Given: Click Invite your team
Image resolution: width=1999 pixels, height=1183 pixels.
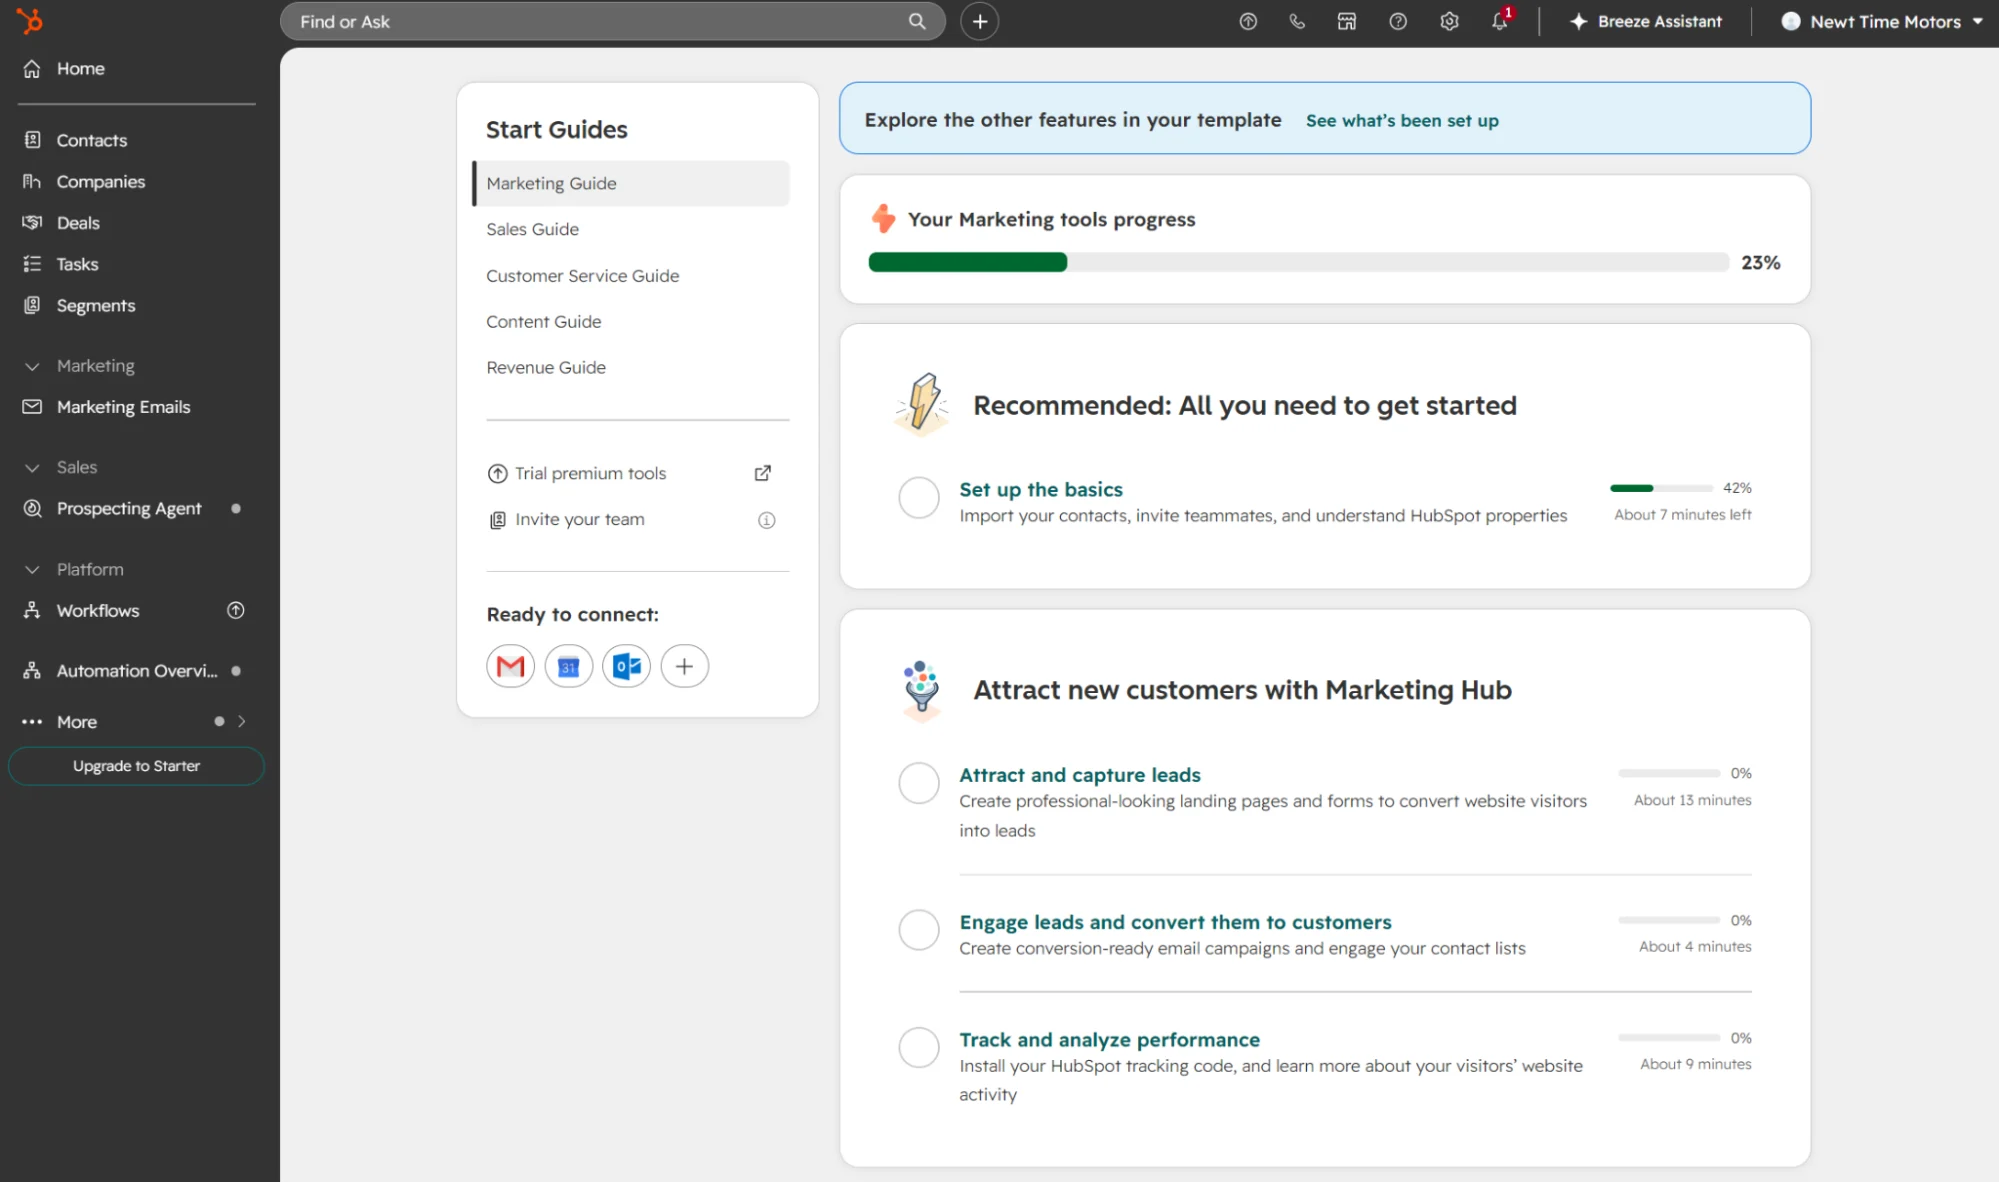Looking at the screenshot, I should (579, 519).
